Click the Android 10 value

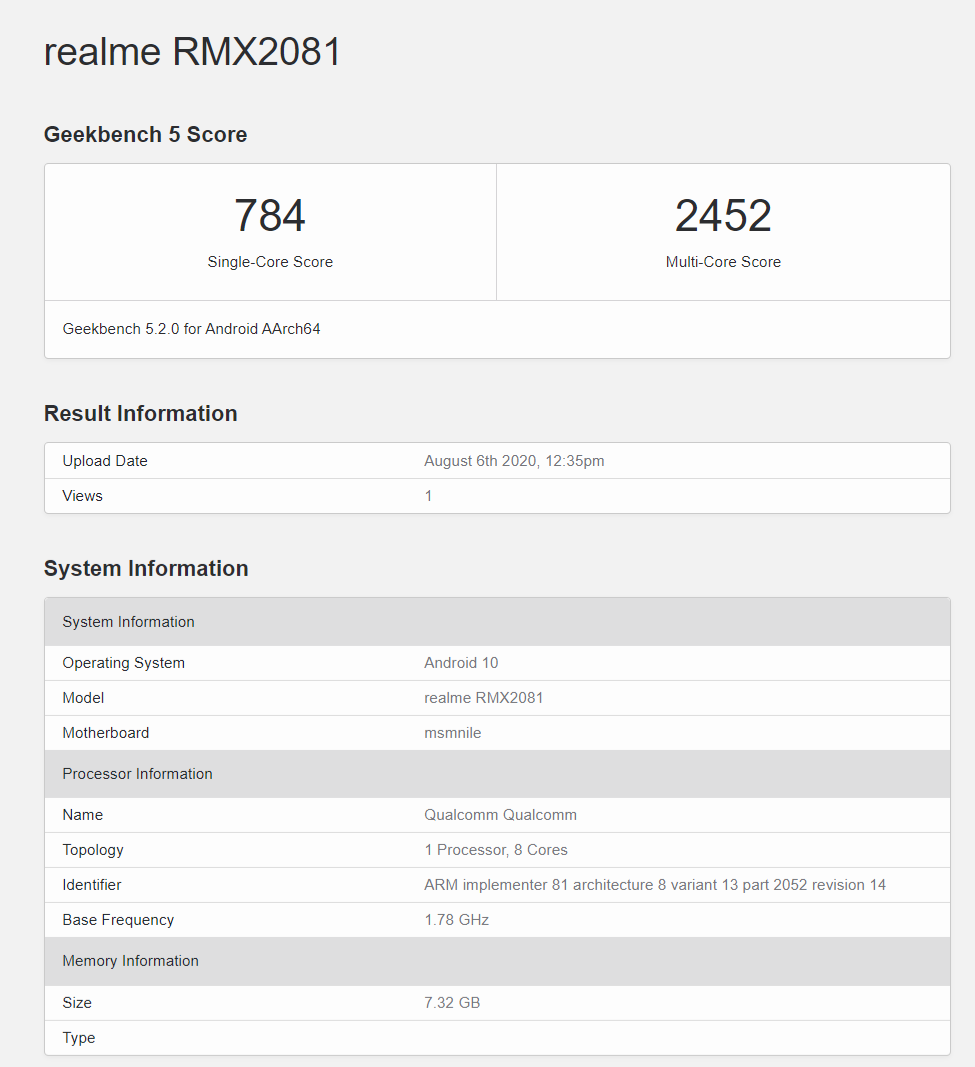(x=460, y=662)
